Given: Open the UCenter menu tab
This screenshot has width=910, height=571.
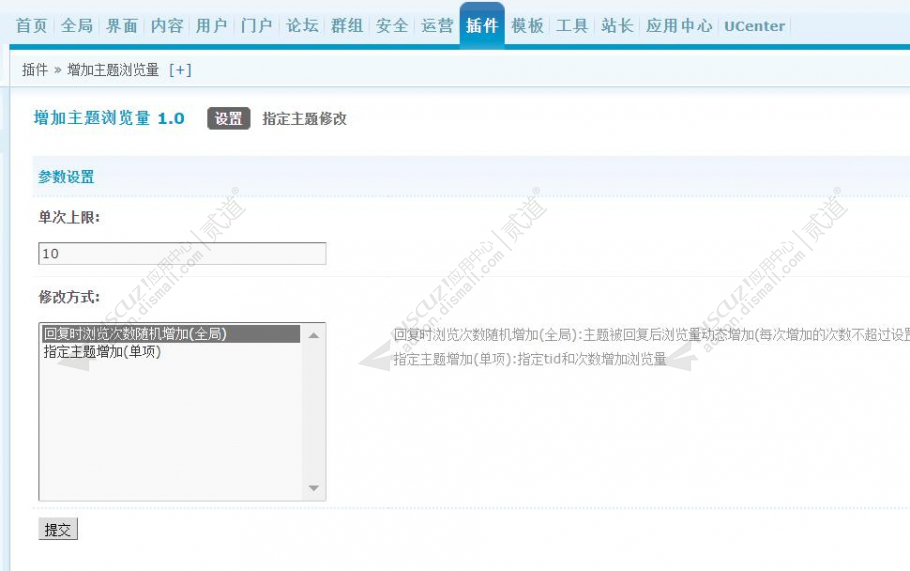Looking at the screenshot, I should click(x=754, y=26).
